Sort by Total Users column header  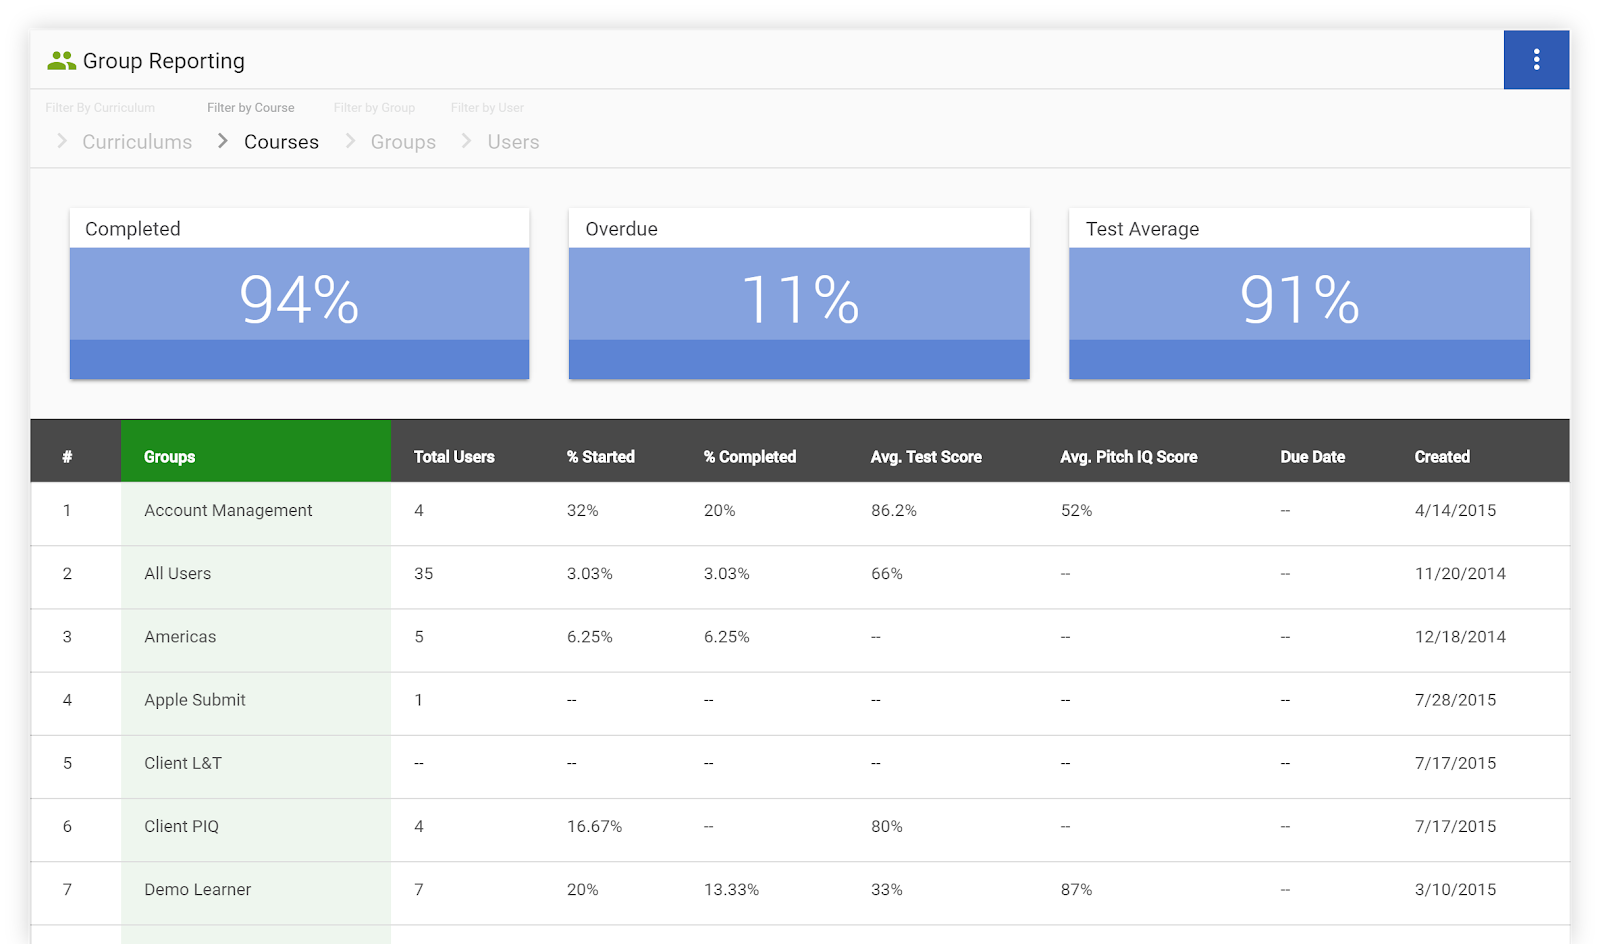click(x=454, y=457)
